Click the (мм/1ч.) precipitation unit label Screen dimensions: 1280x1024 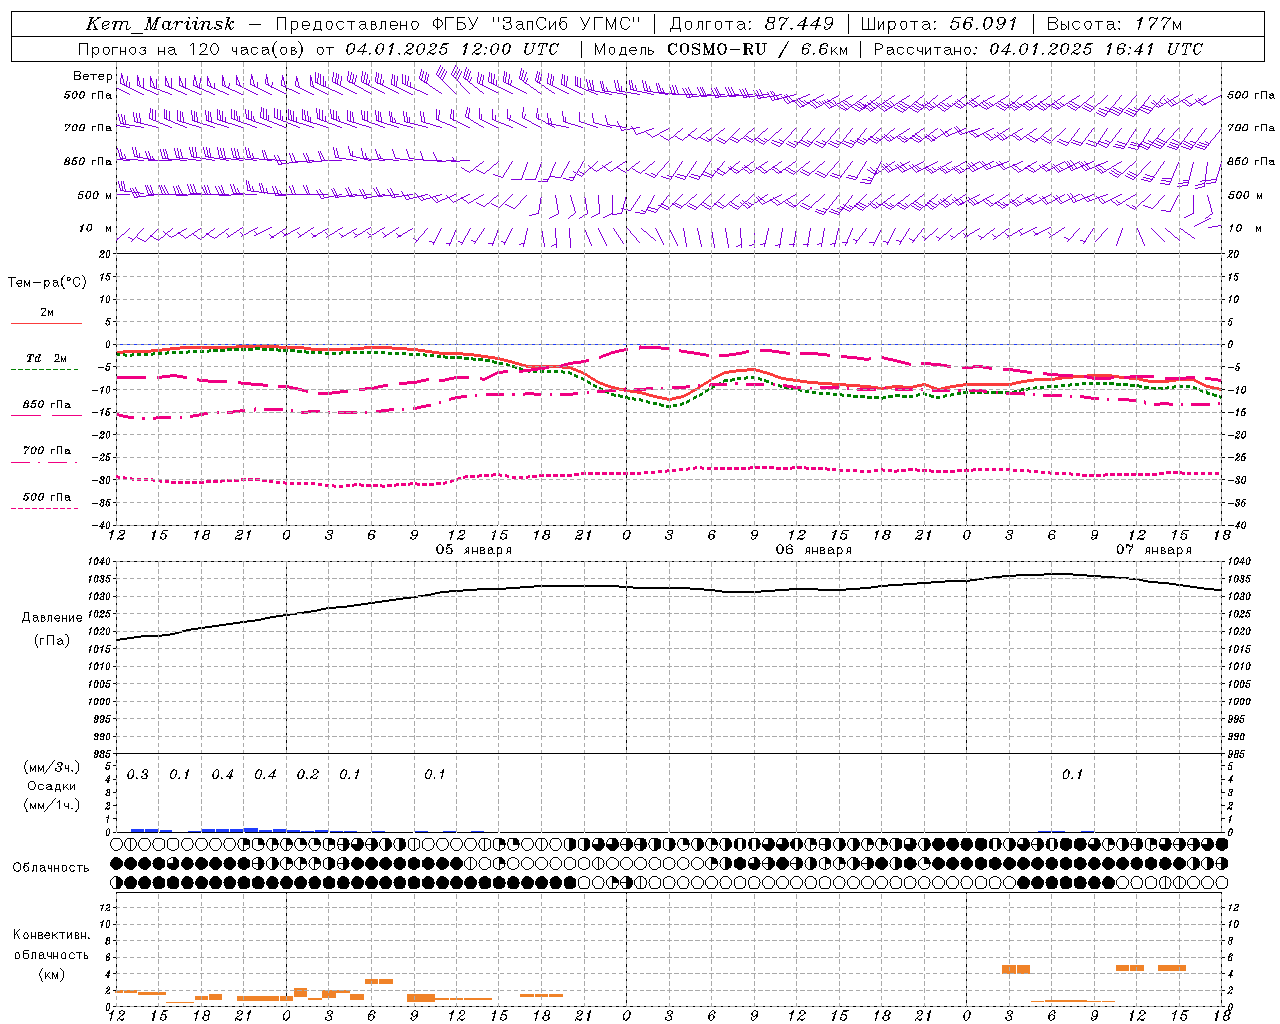pyautogui.click(x=52, y=805)
